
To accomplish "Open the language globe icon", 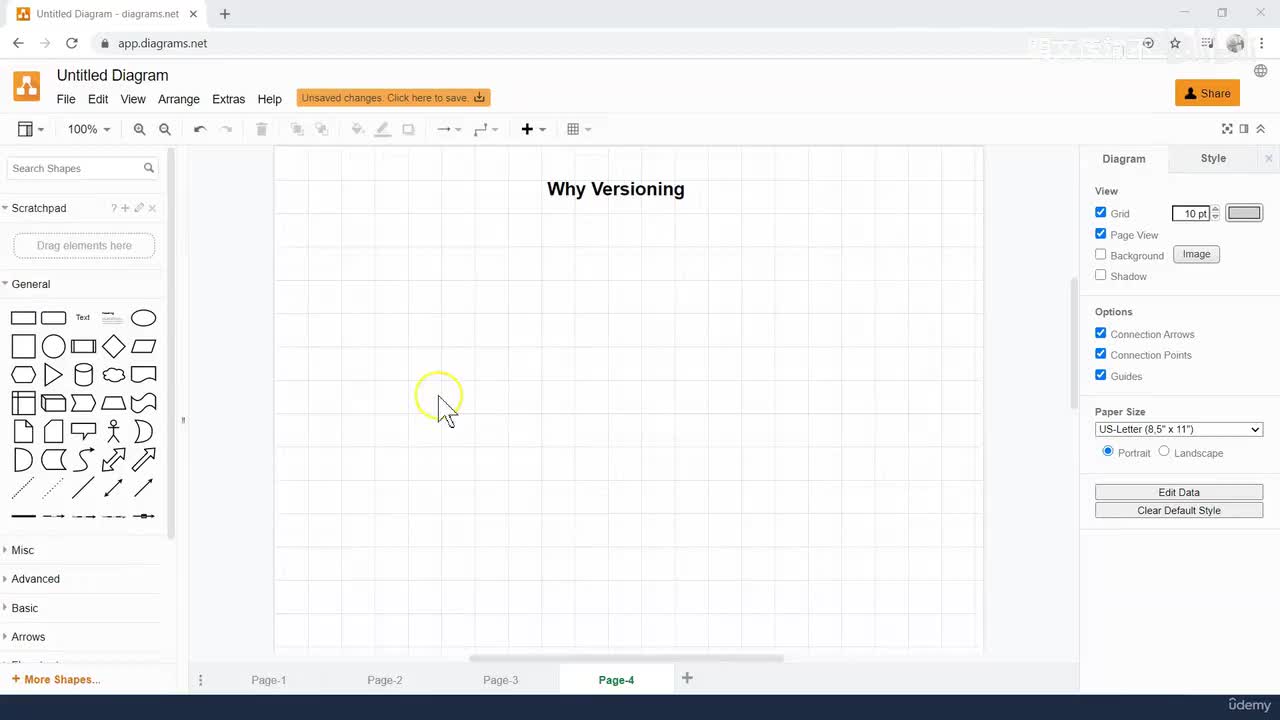I will [x=1261, y=71].
